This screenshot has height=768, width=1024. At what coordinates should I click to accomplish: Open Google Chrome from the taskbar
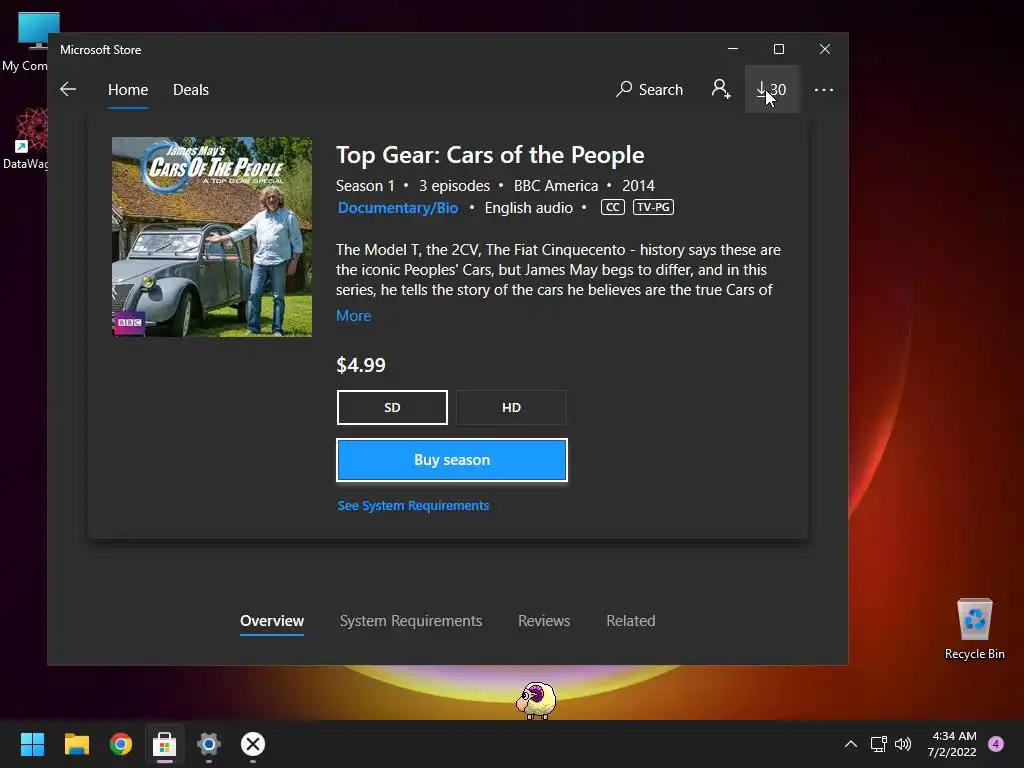(x=121, y=744)
